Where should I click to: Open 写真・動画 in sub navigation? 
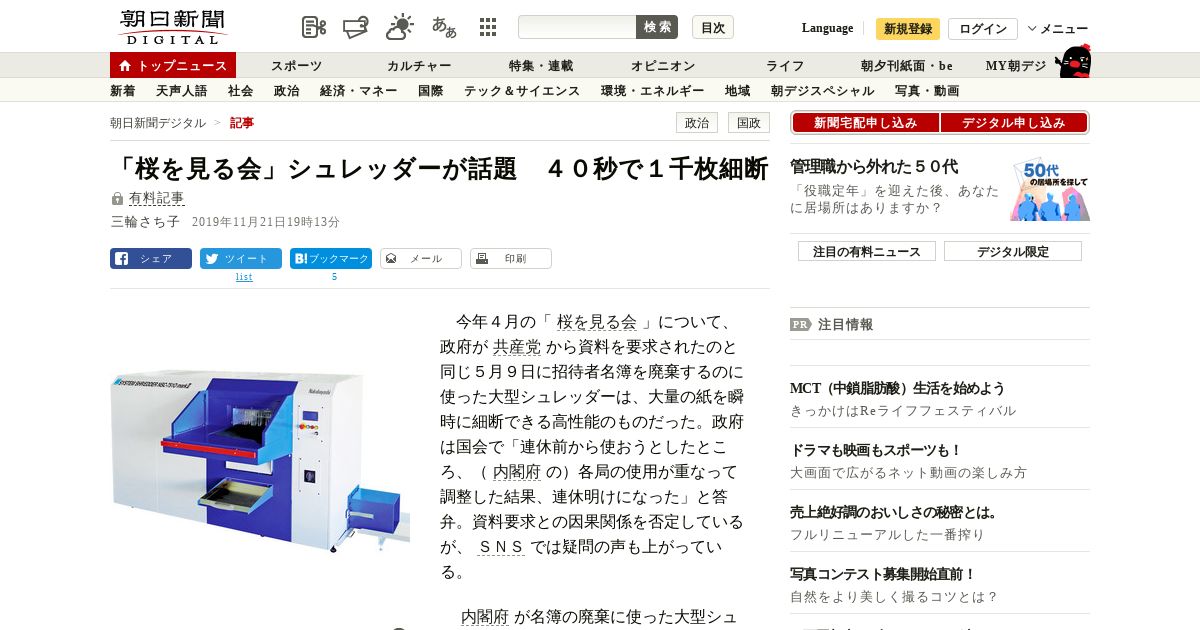click(x=927, y=91)
